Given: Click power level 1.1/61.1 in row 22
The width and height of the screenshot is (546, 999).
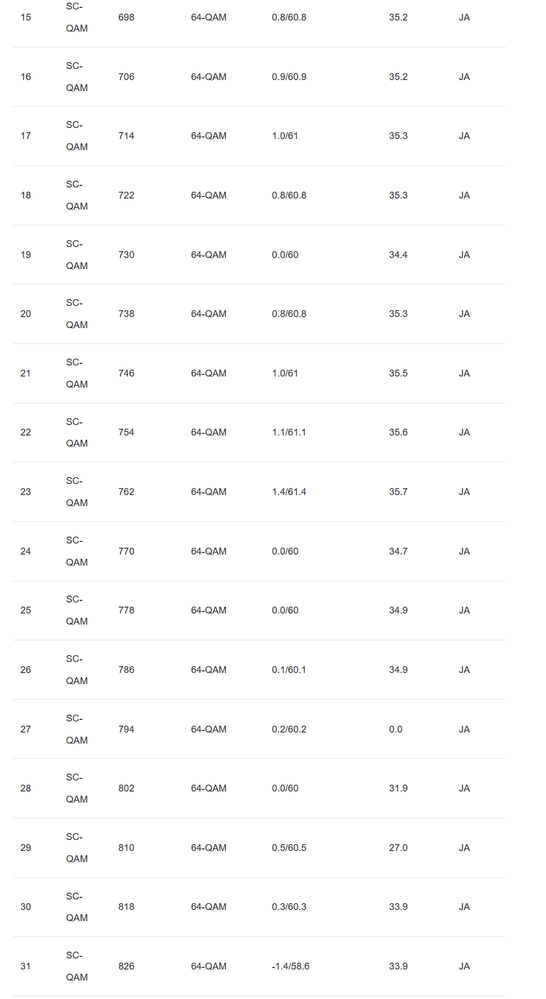Looking at the screenshot, I should (289, 432).
